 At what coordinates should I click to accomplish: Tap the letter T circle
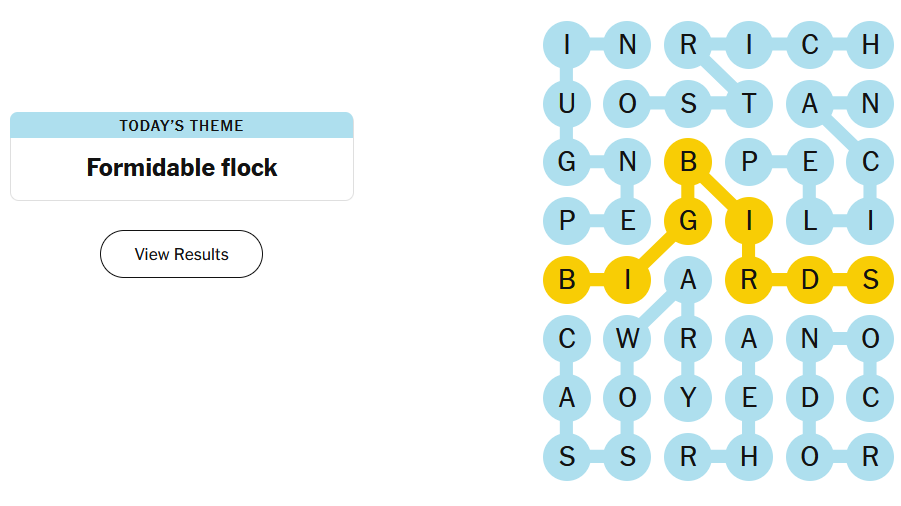(749, 103)
